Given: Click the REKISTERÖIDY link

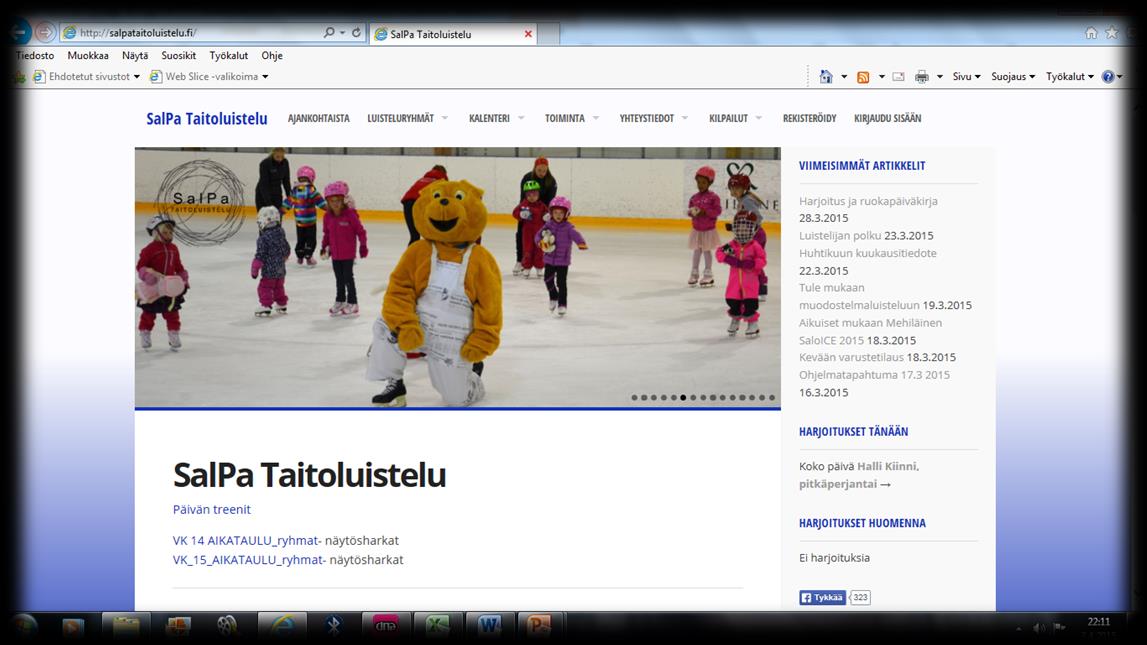Looking at the screenshot, I should pyautogui.click(x=810, y=118).
